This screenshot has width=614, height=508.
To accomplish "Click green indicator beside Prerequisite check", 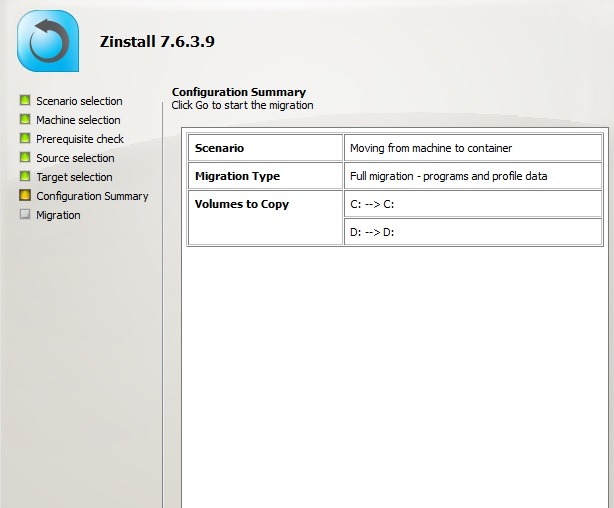I will click(x=25, y=138).
